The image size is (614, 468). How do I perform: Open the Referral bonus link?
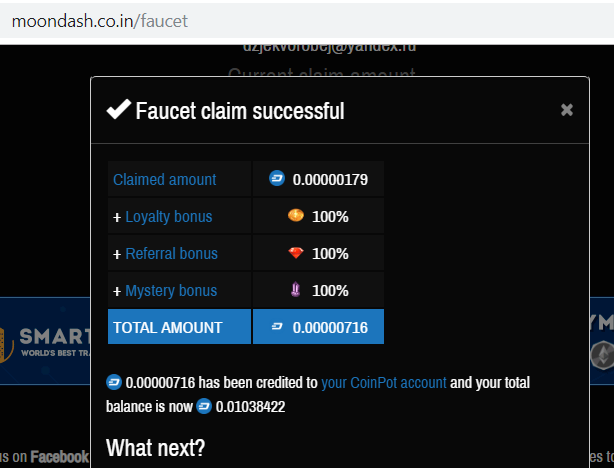[171, 254]
